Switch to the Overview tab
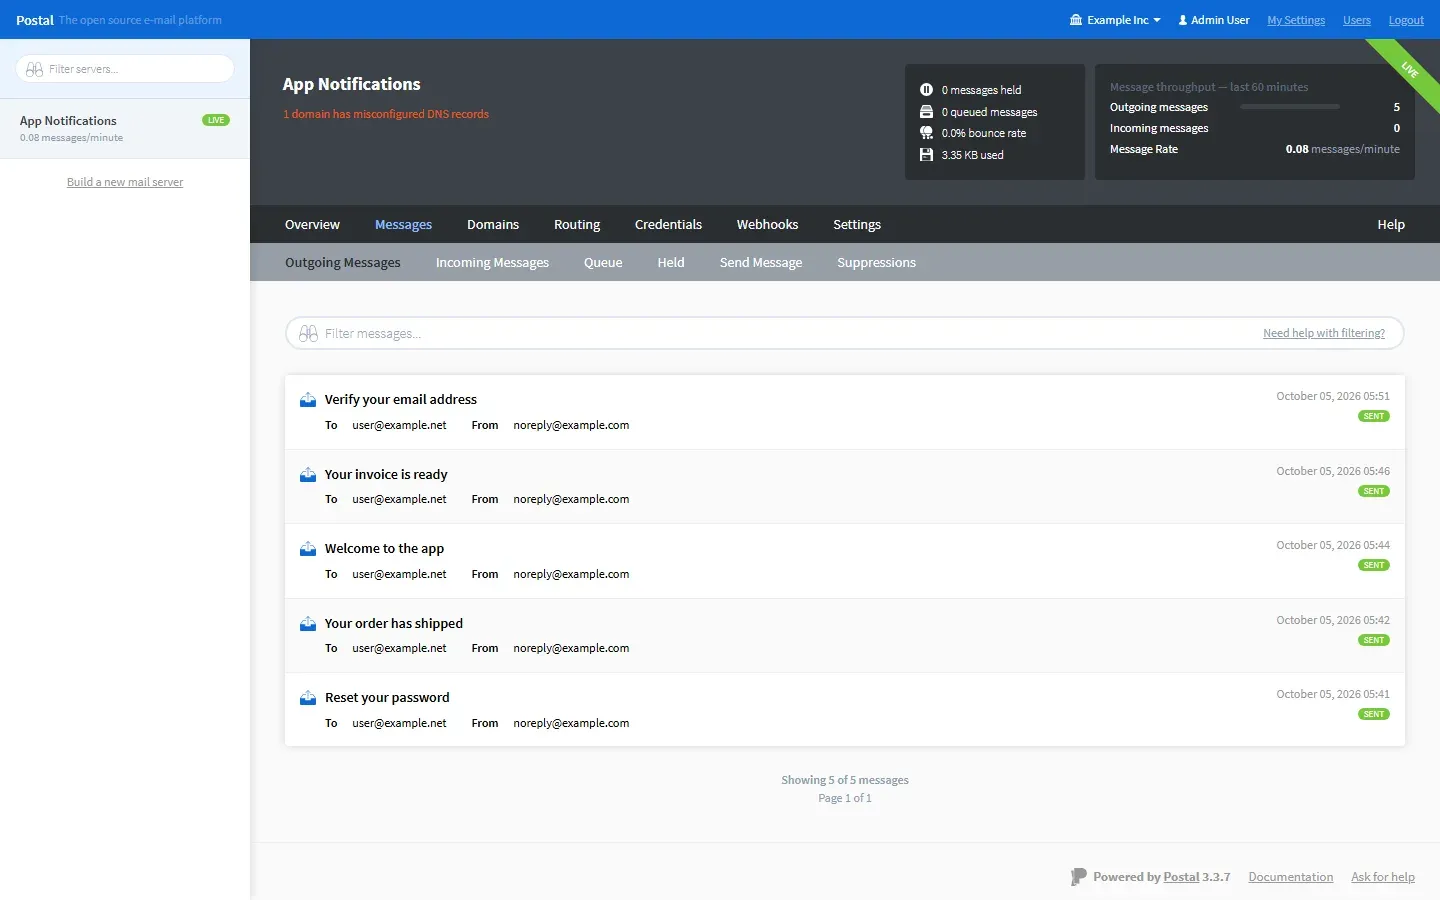Screen dimensions: 1440x900 [x=312, y=224]
